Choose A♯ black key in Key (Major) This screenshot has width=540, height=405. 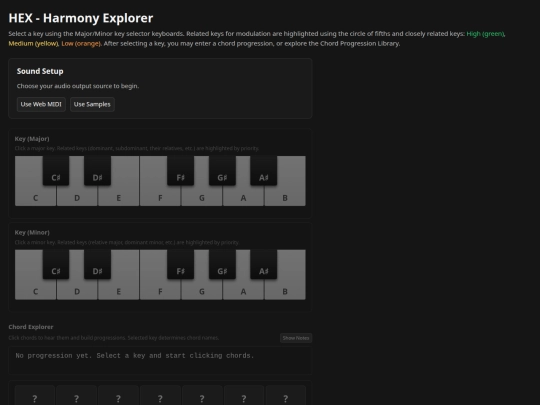[x=263, y=171]
